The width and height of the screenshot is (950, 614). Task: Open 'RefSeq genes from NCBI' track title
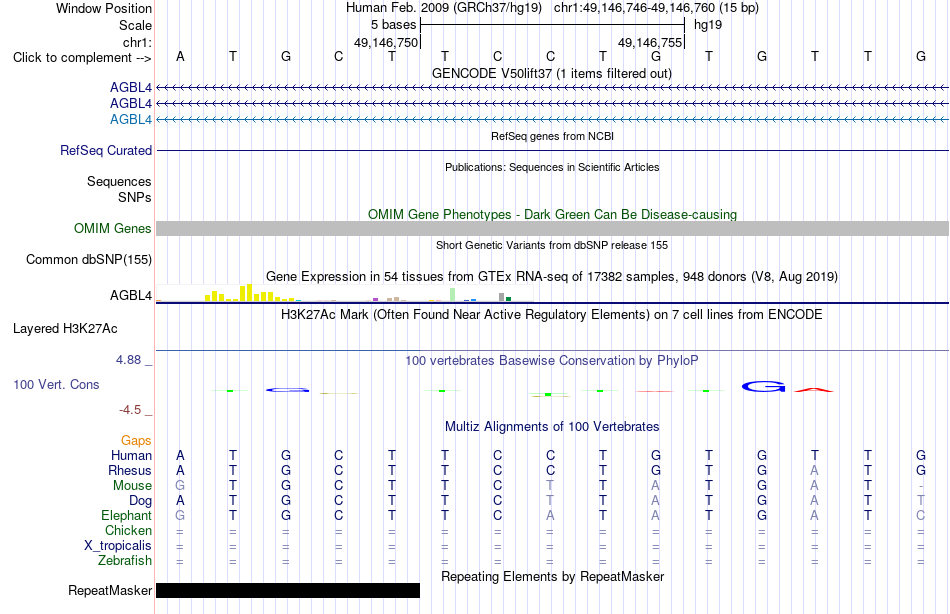(x=553, y=136)
